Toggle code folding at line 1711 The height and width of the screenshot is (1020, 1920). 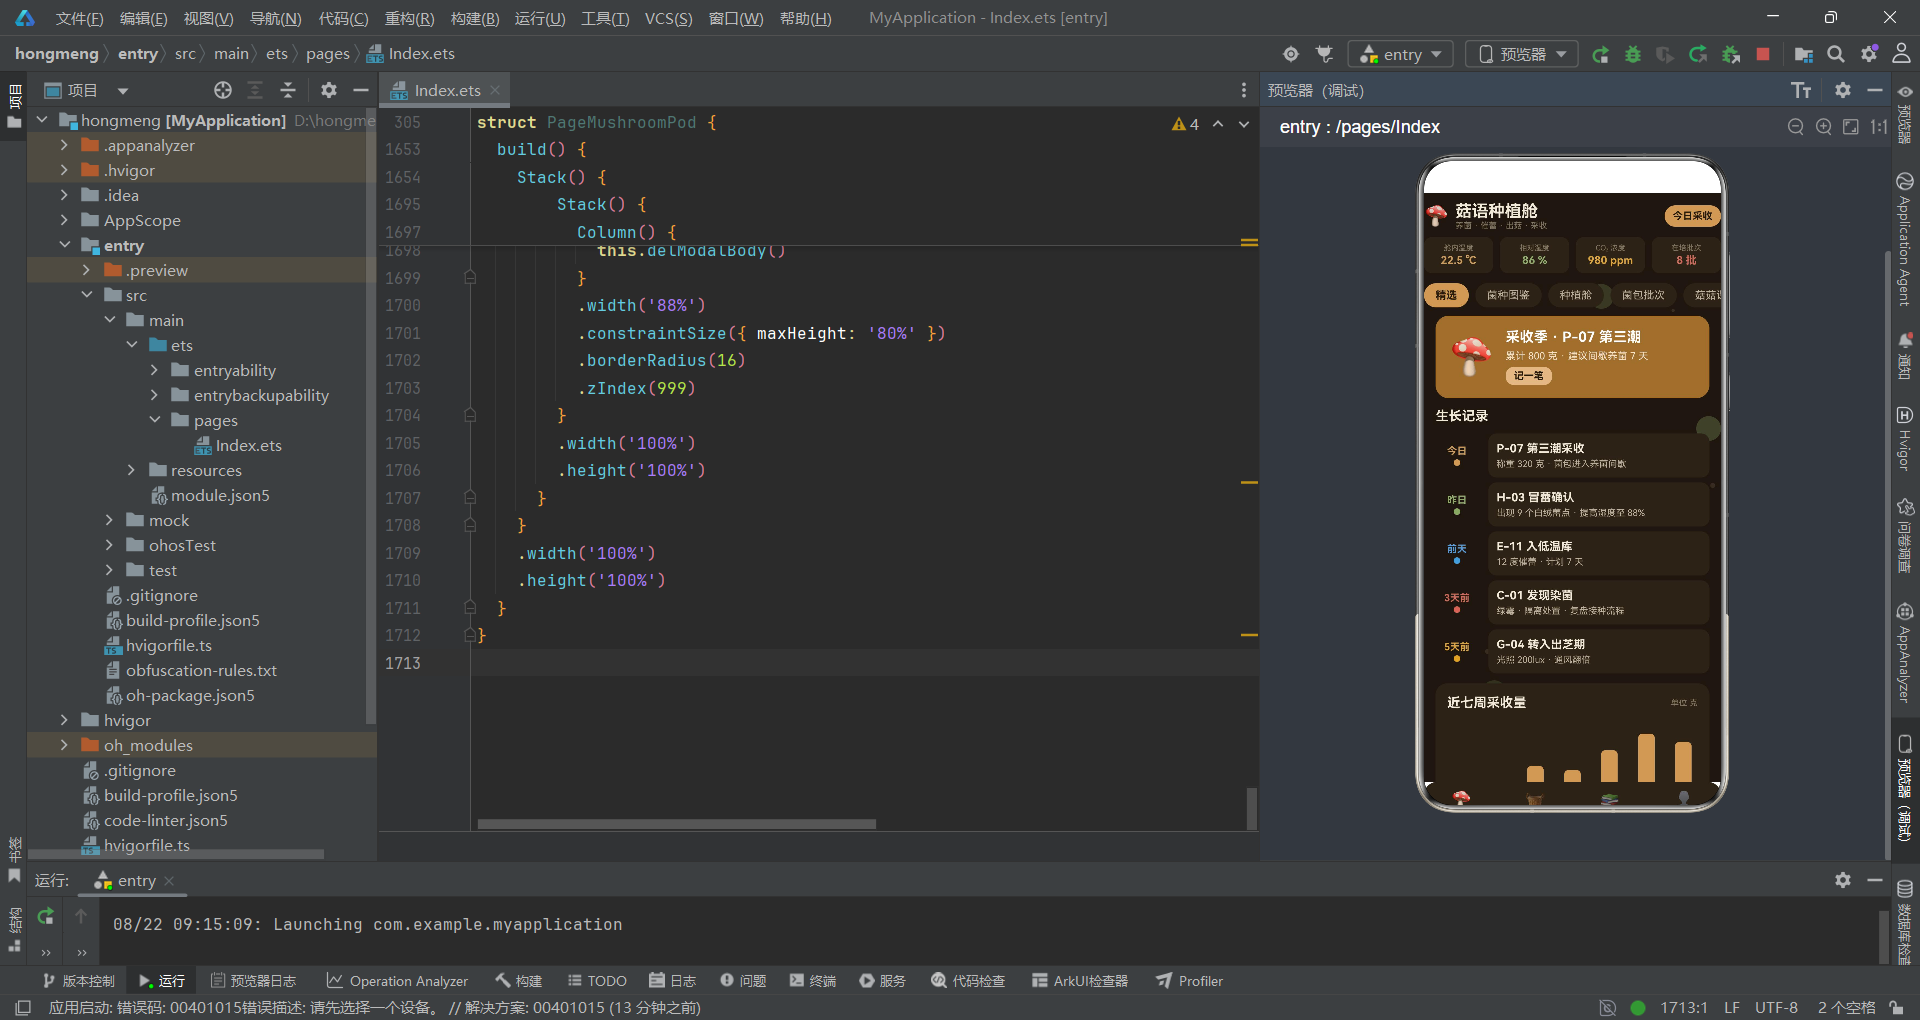(x=470, y=608)
